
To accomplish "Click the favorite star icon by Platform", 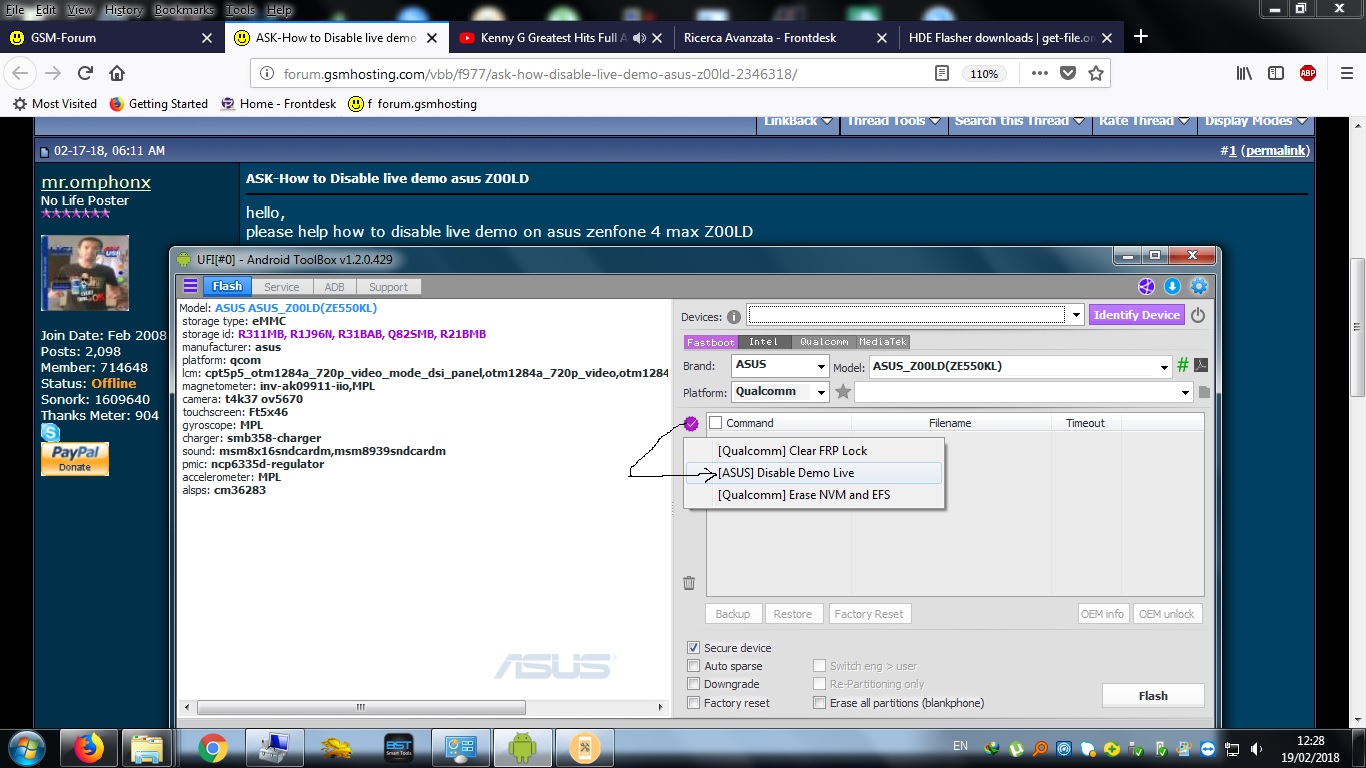I will pyautogui.click(x=843, y=392).
